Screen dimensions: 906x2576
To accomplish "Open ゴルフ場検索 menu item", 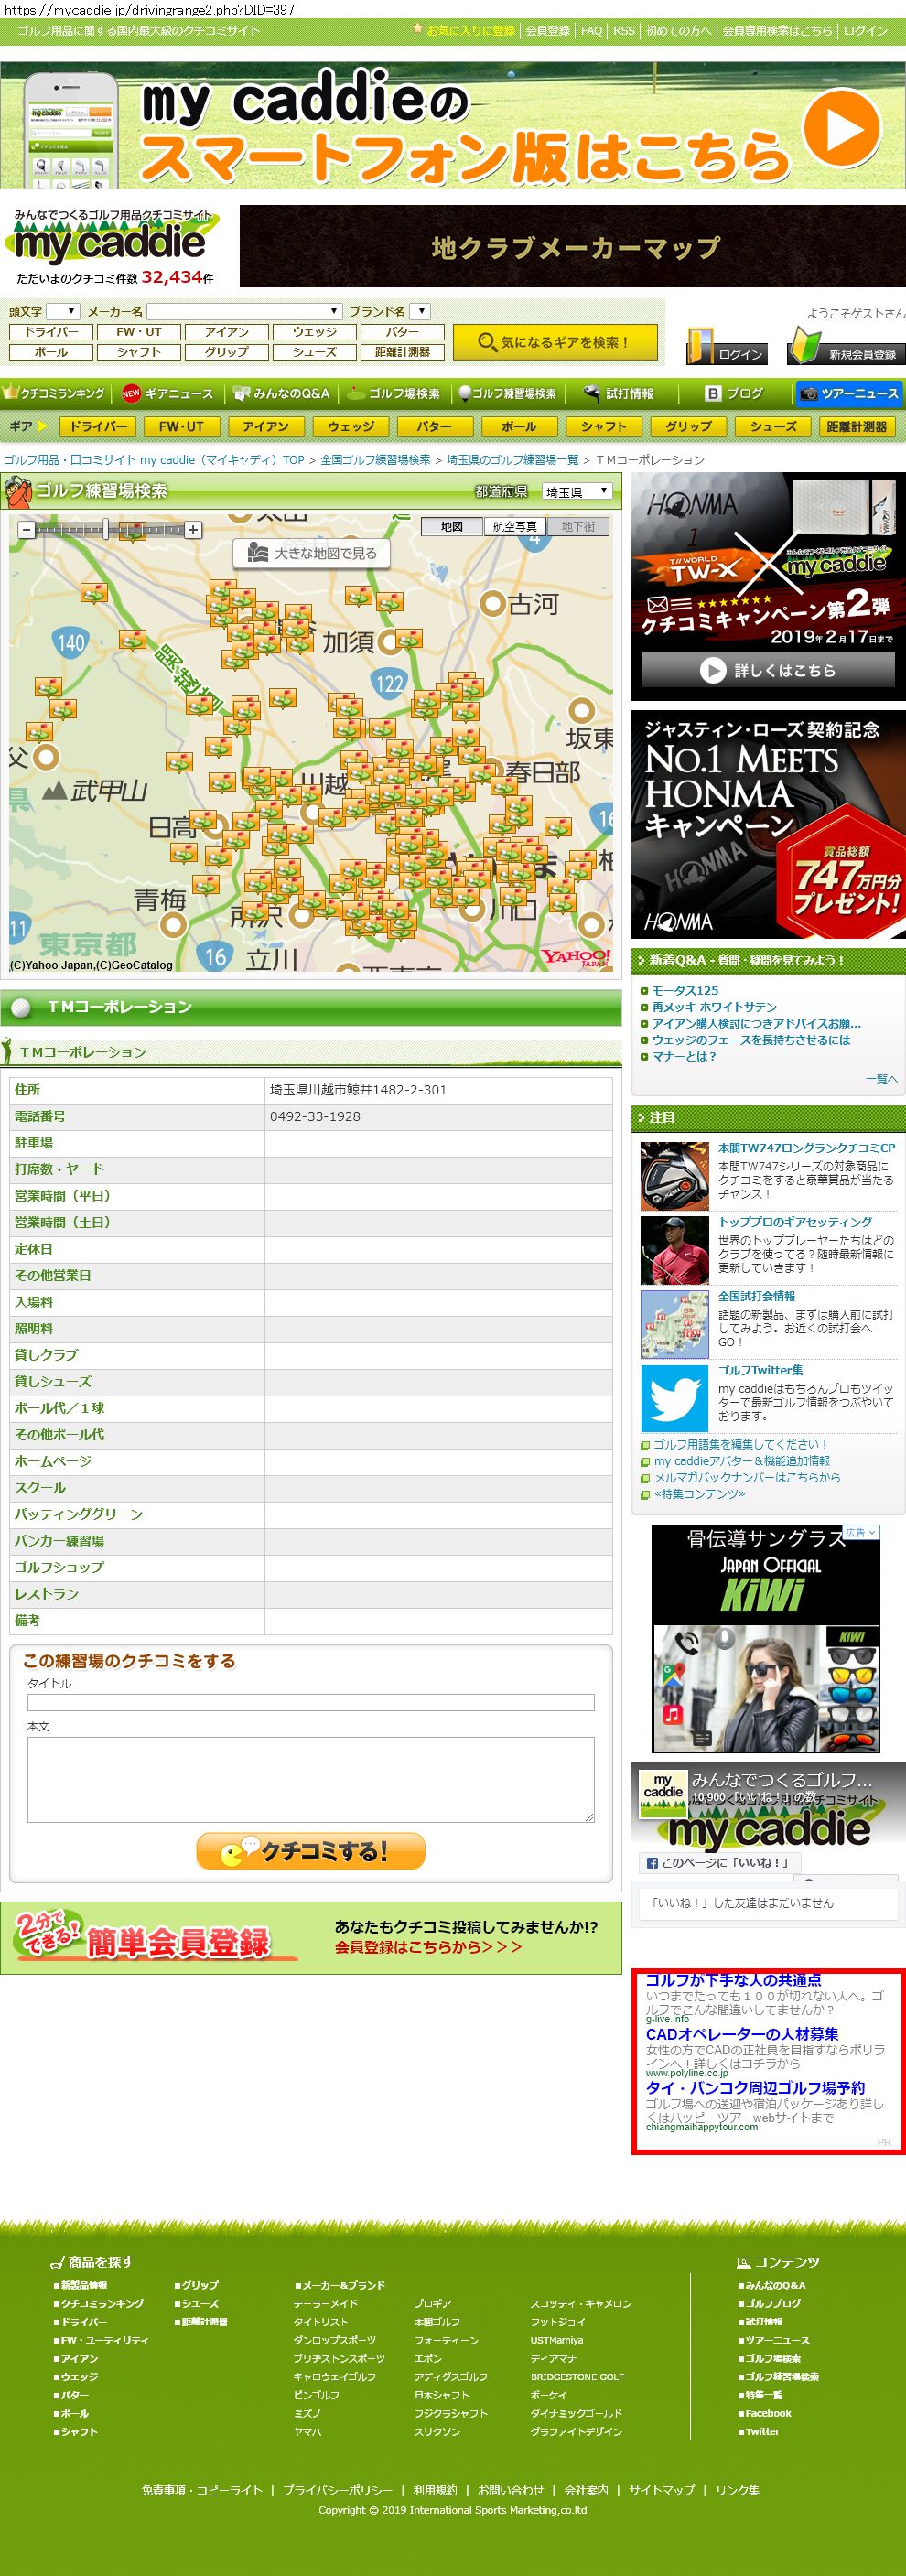I will click(395, 393).
